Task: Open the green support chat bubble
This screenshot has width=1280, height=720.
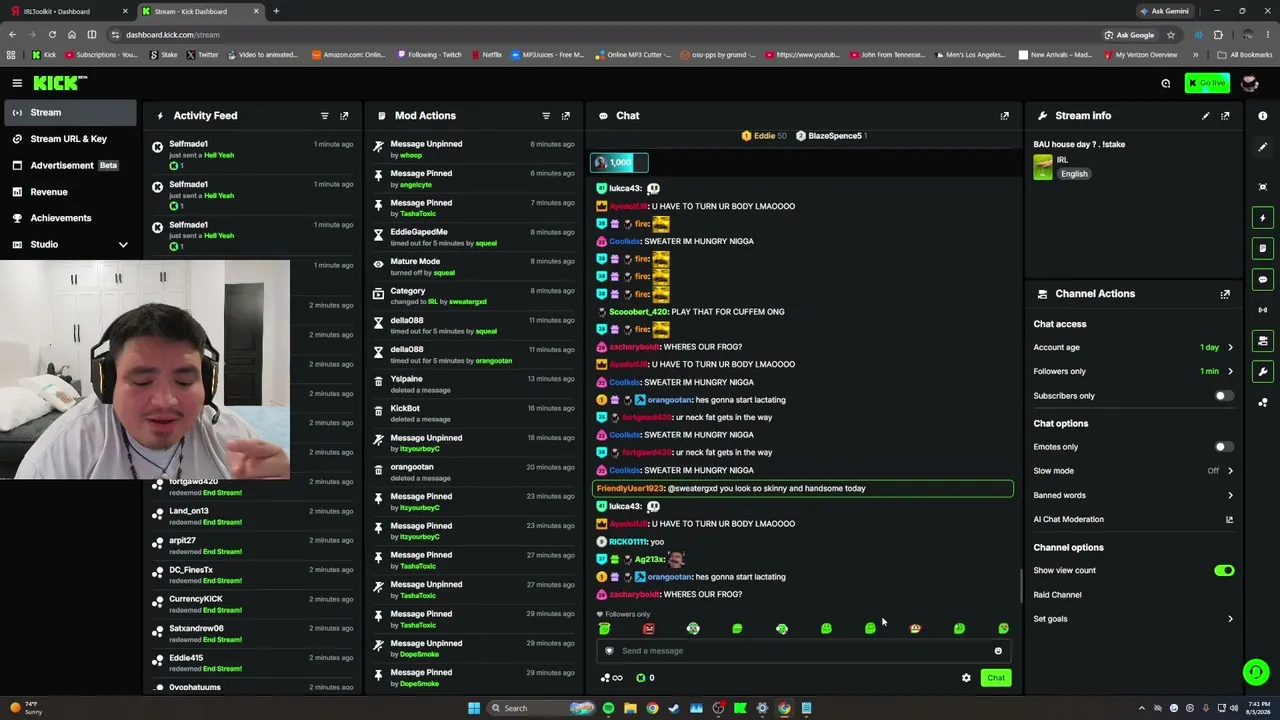Action: (x=1256, y=672)
